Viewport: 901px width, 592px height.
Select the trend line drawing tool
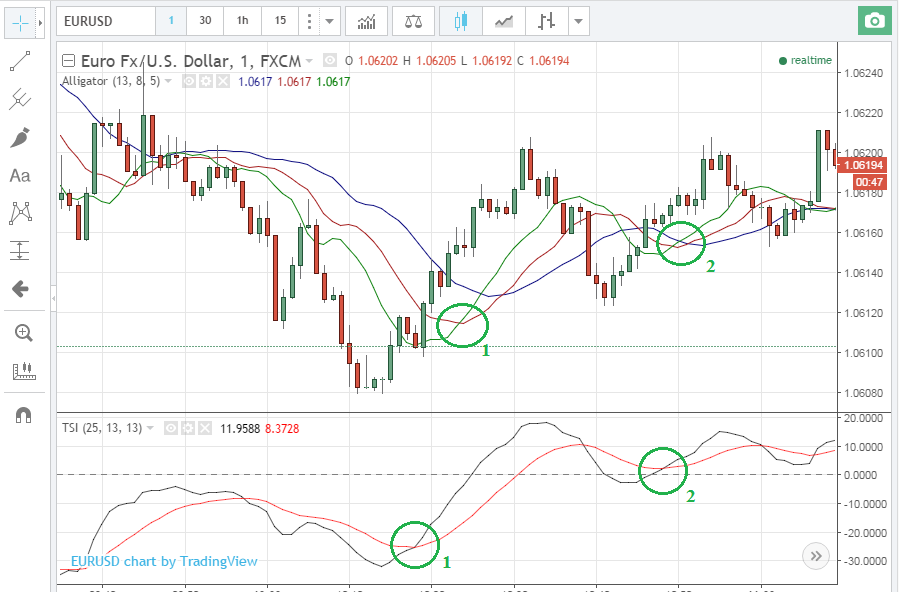click(x=20, y=61)
